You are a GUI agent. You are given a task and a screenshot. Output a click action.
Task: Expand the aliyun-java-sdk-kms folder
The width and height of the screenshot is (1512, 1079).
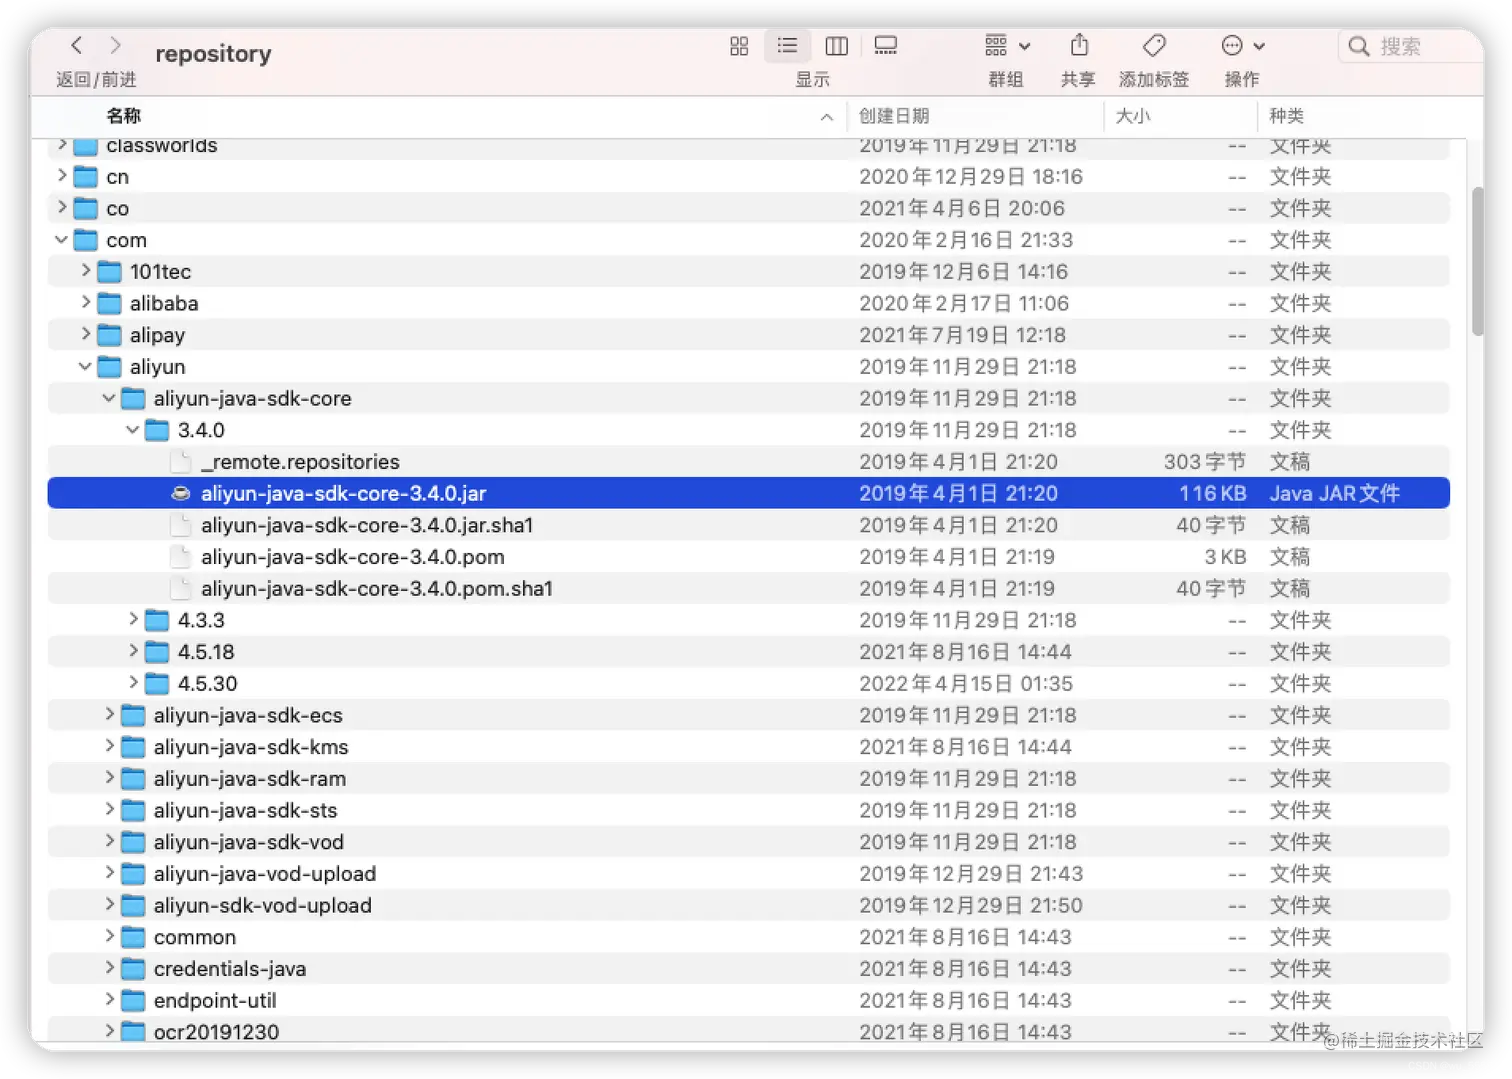click(109, 747)
